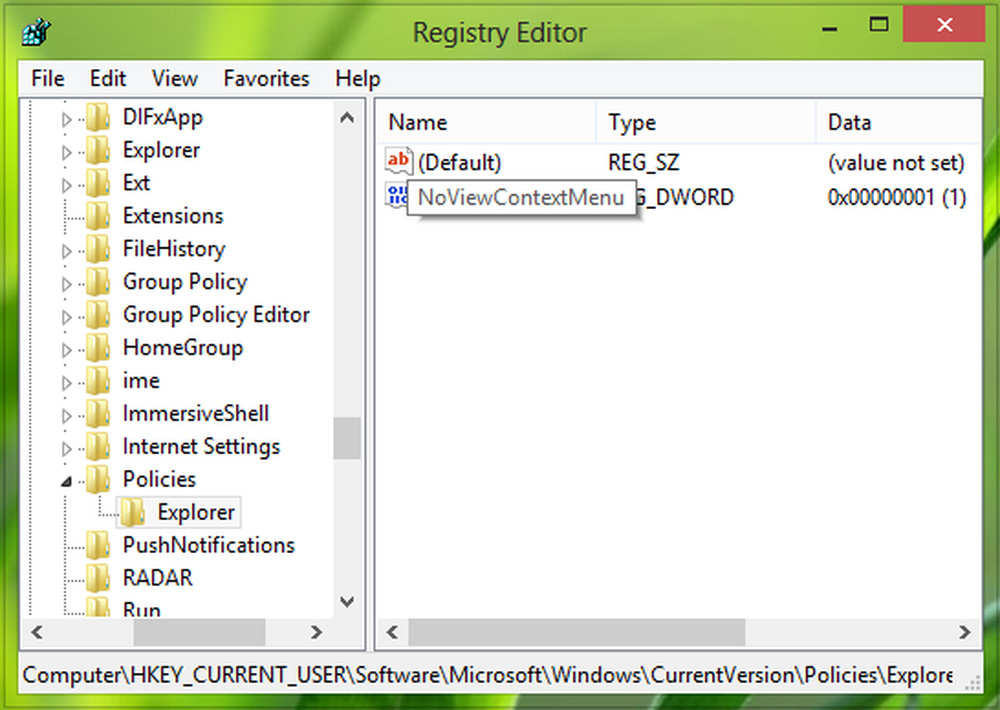1000x710 pixels.
Task: Click the tree pane scroll left arrow
Action: coord(37,632)
